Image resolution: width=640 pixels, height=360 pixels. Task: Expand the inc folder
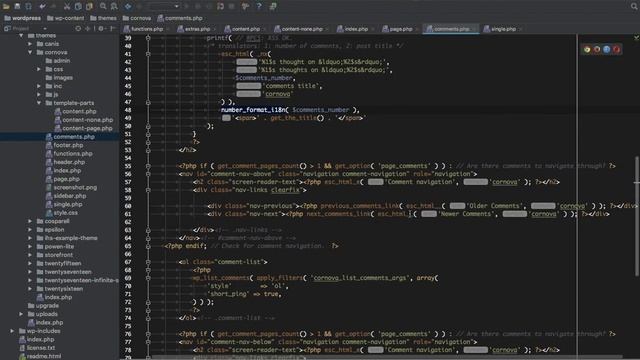tap(39, 86)
